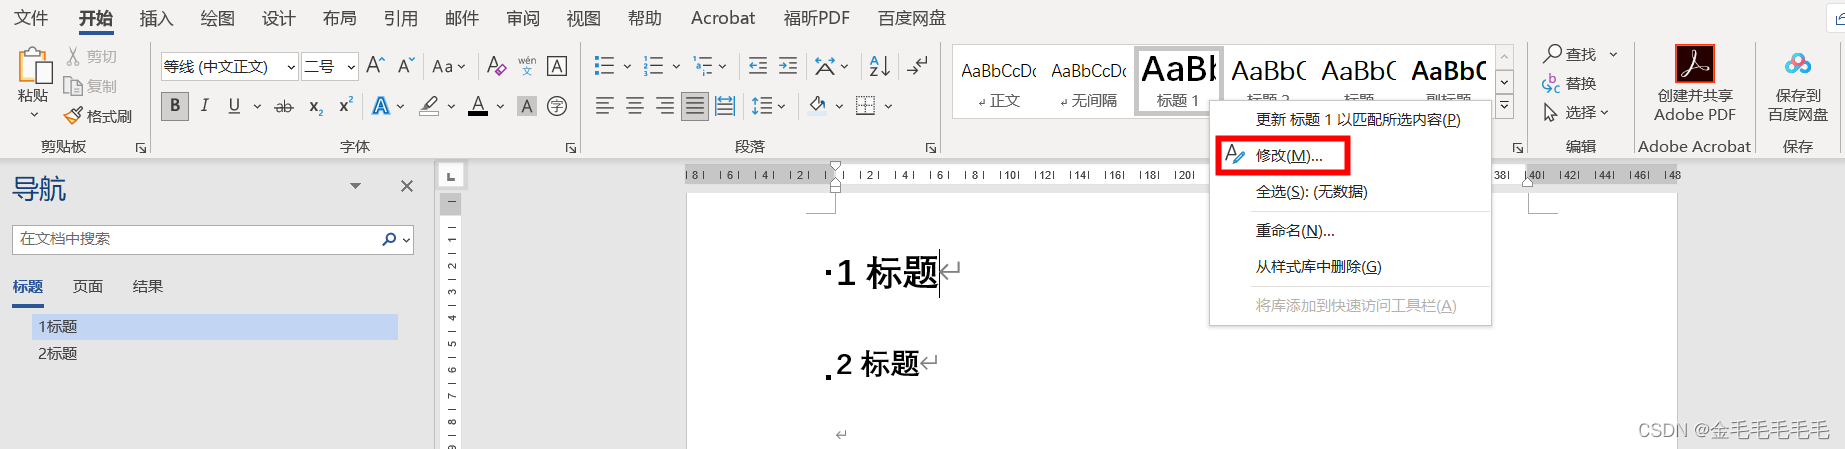Open the font size dropdown

click(x=351, y=66)
